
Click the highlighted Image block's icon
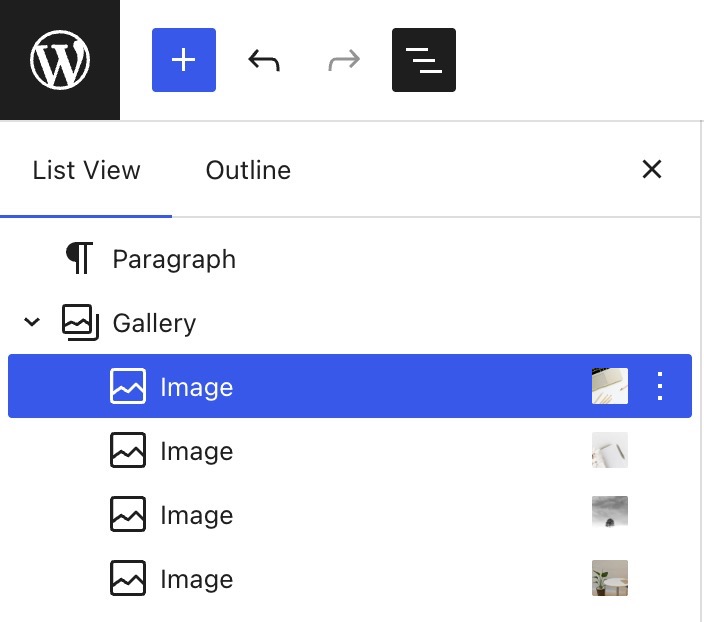pyautogui.click(x=128, y=386)
